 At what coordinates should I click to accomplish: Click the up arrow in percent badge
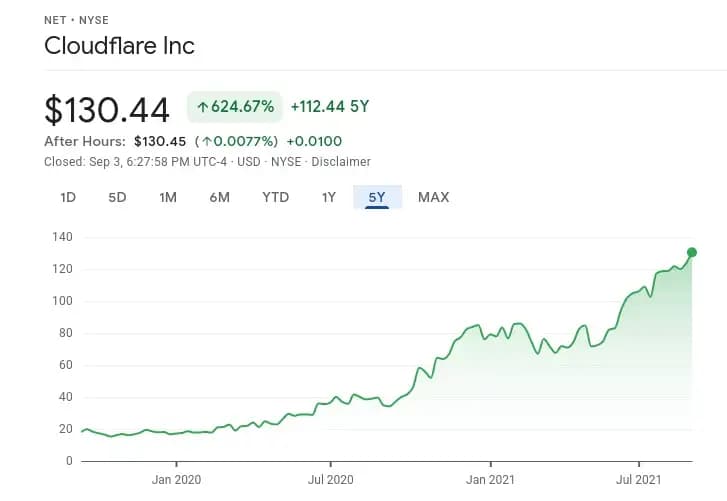203,107
